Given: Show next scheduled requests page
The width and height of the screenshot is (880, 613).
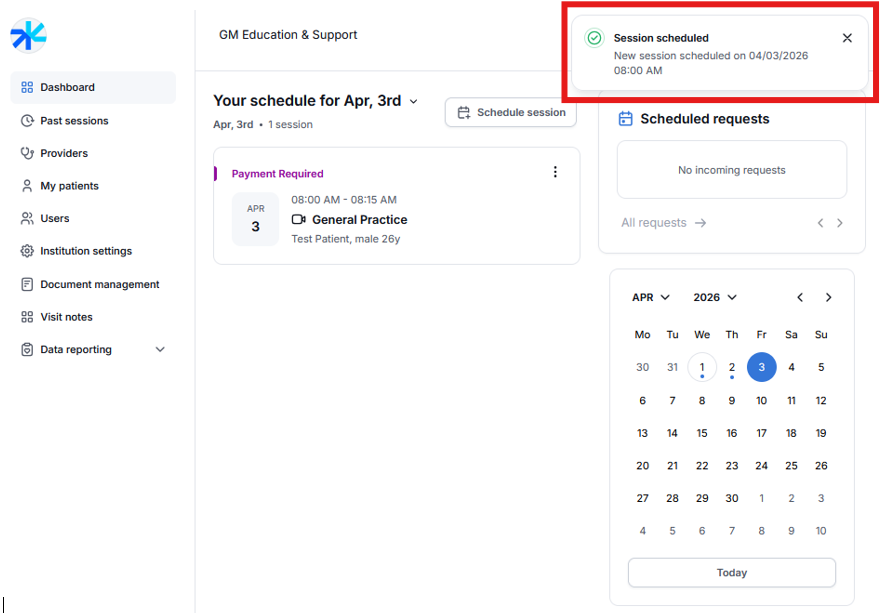Looking at the screenshot, I should (x=840, y=223).
